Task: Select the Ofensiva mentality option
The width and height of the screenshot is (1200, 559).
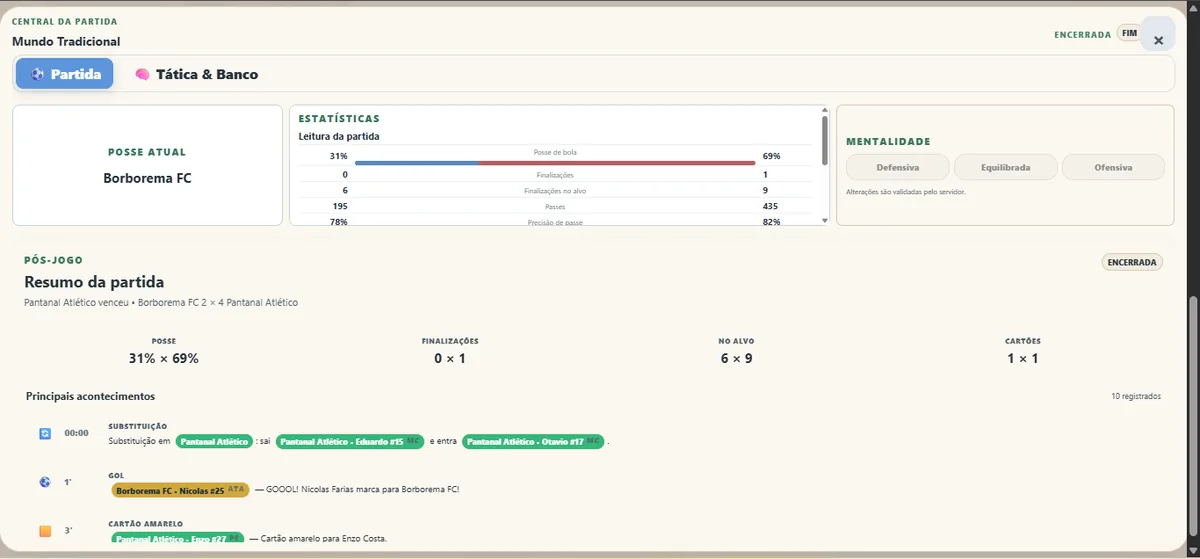Action: point(1113,167)
